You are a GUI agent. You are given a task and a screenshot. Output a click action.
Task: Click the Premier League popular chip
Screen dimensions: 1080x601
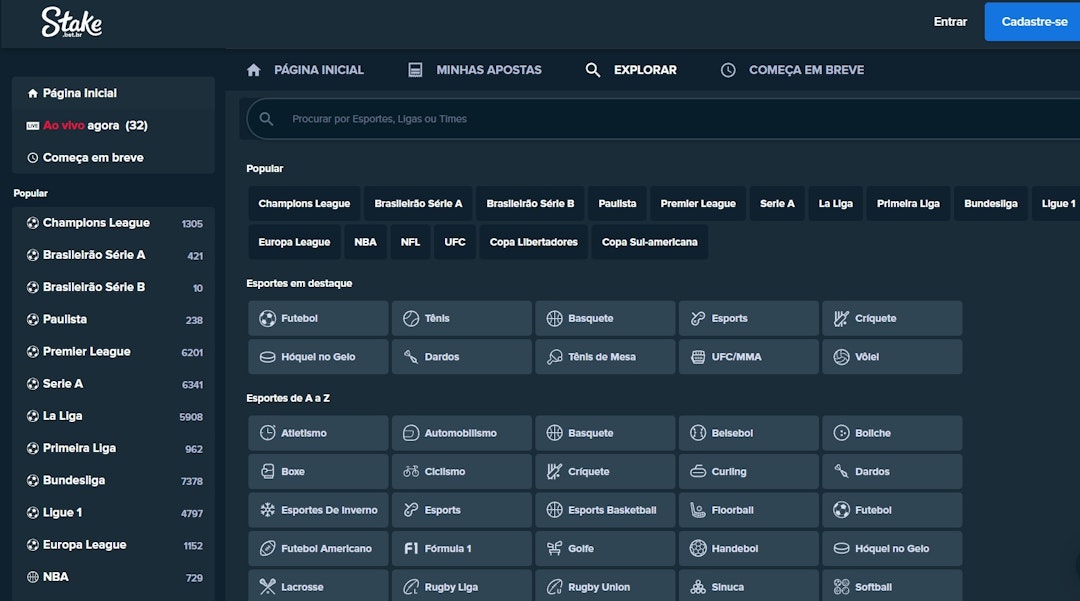[x=698, y=204]
